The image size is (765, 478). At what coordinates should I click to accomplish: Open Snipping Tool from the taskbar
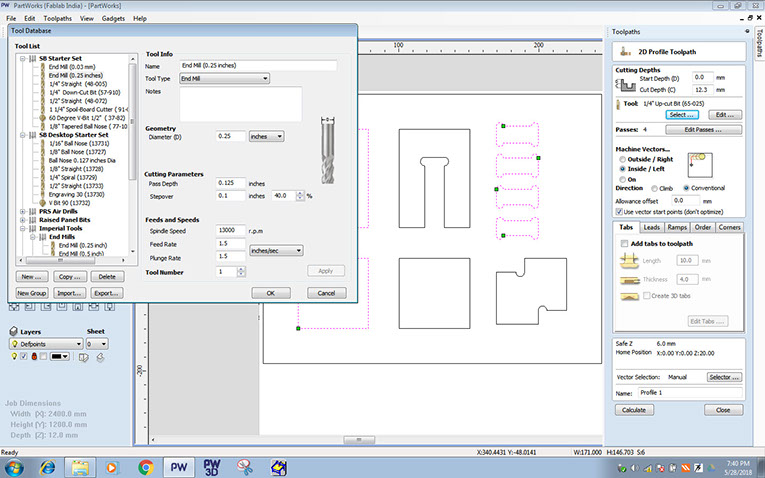245,467
